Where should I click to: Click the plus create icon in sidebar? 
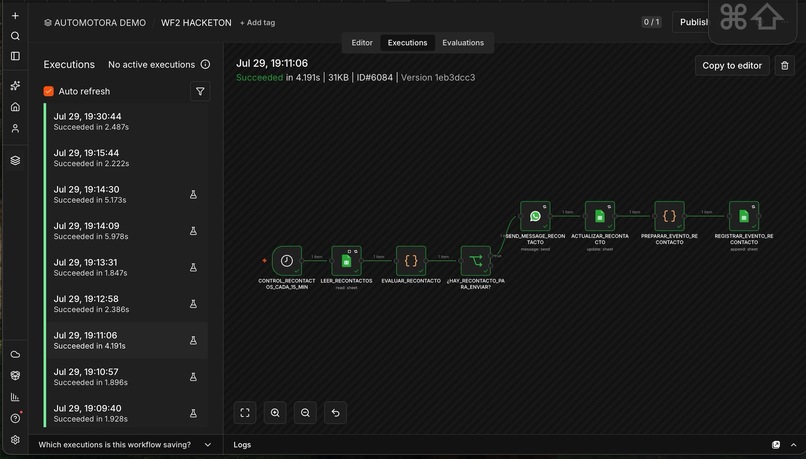[x=15, y=15]
